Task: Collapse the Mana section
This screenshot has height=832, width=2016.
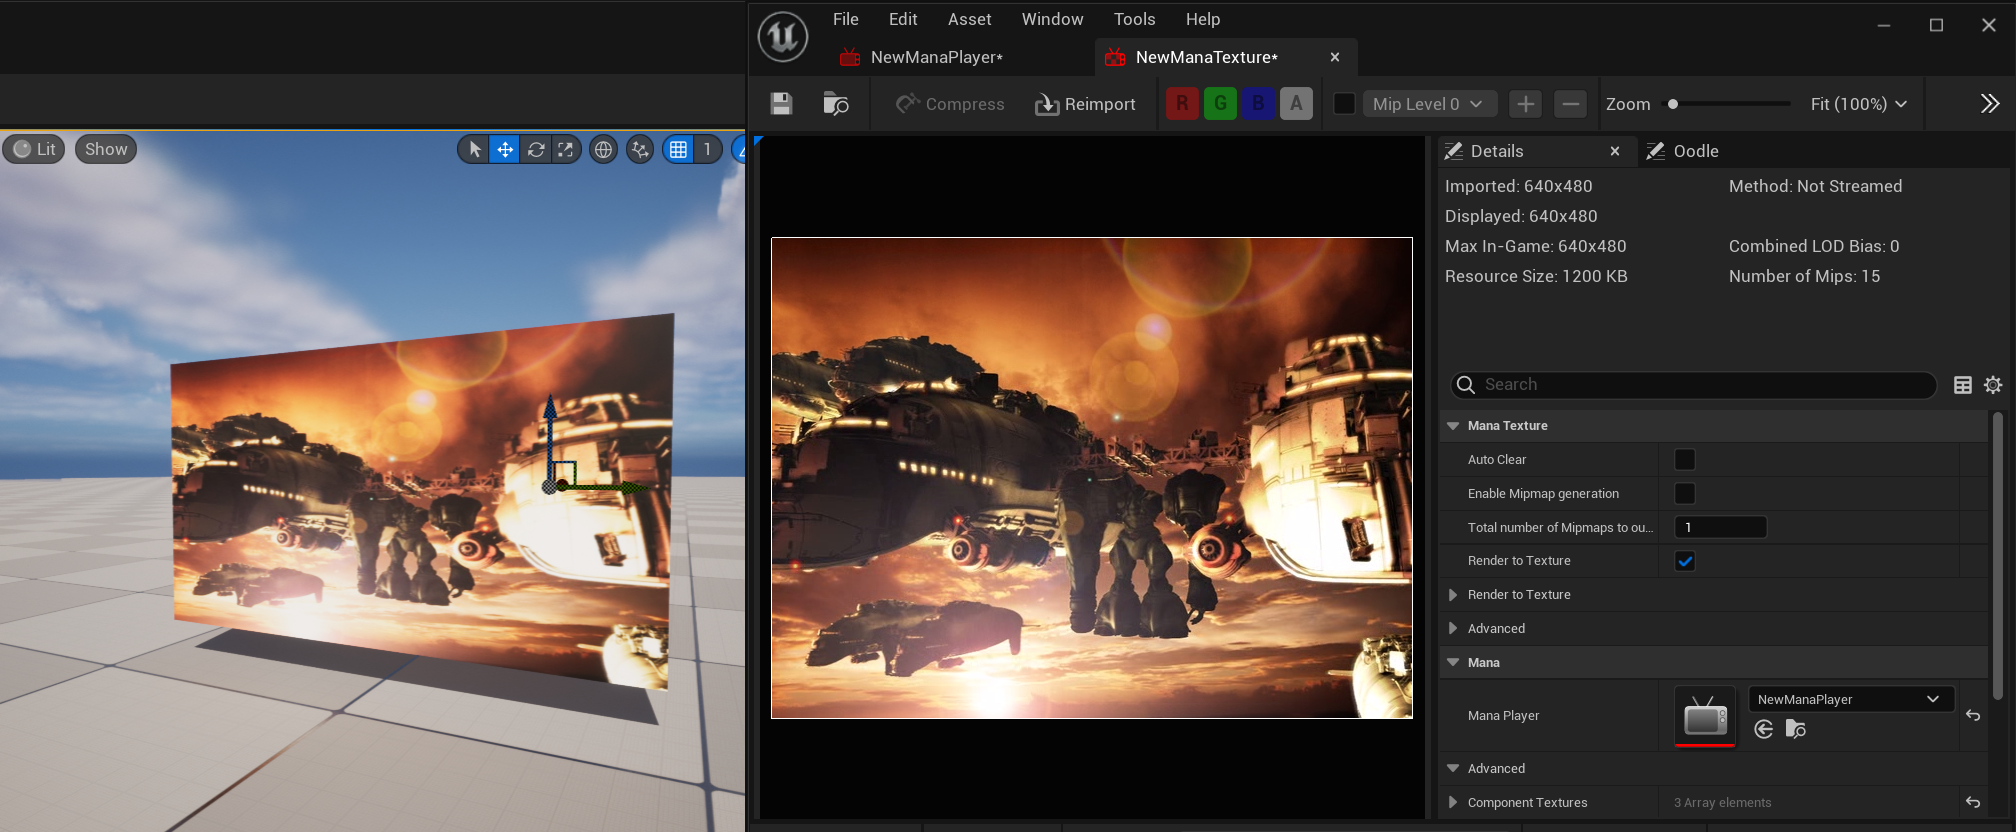Action: 1453,663
